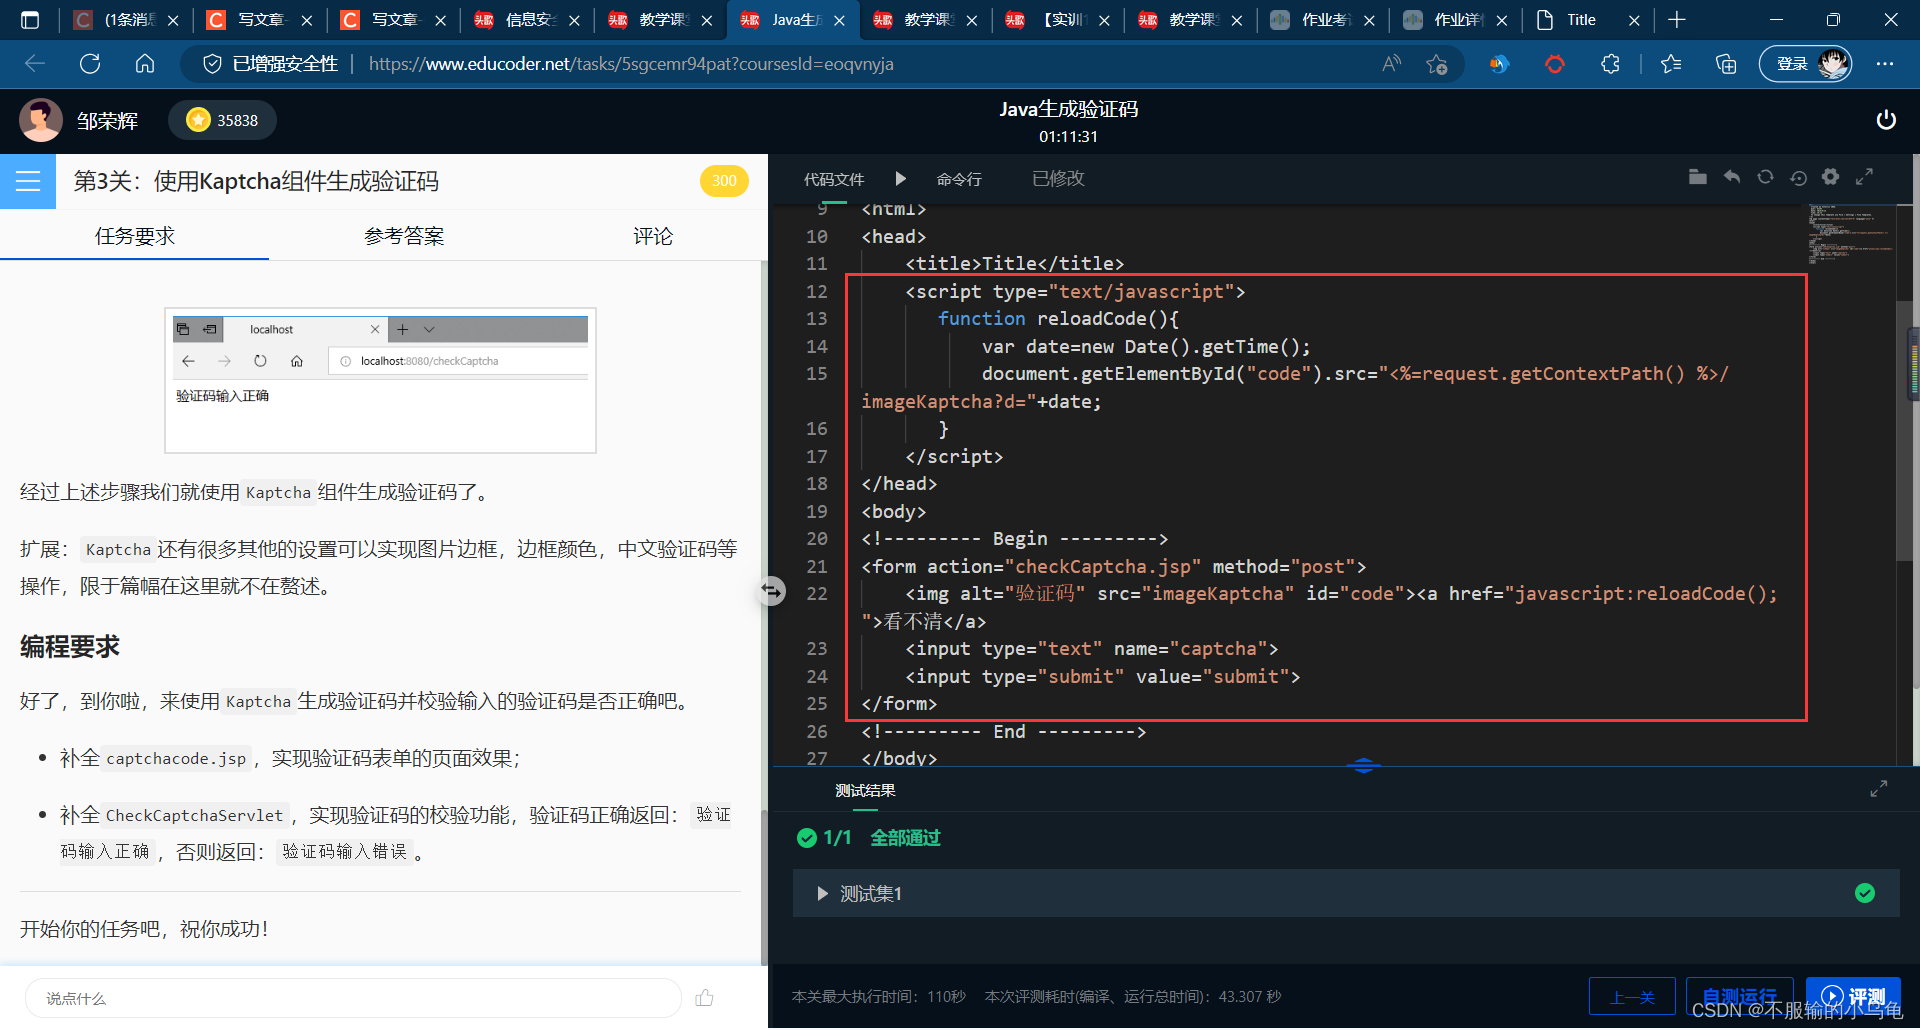Screen dimensions: 1920x1030
Task: Open browser settings and more menu
Action: coord(1885,64)
